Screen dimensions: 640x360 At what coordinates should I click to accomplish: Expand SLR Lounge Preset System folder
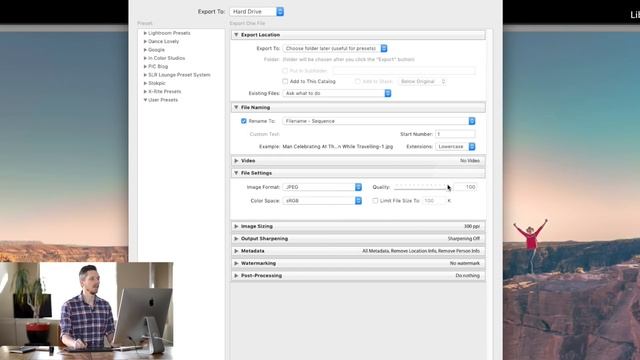click(145, 75)
